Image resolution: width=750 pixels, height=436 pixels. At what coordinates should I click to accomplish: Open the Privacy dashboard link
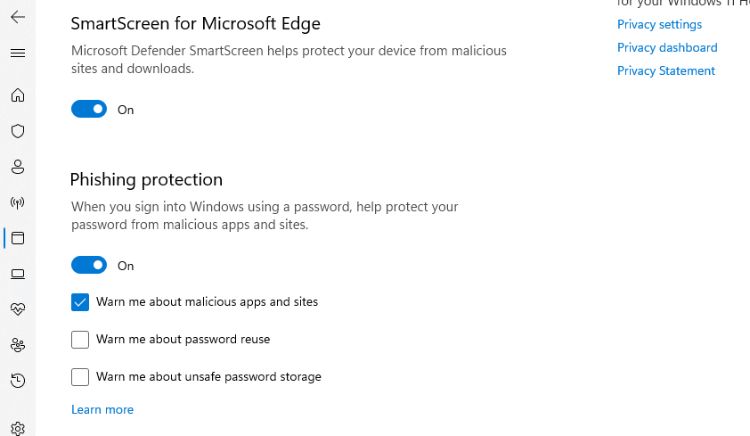point(667,47)
